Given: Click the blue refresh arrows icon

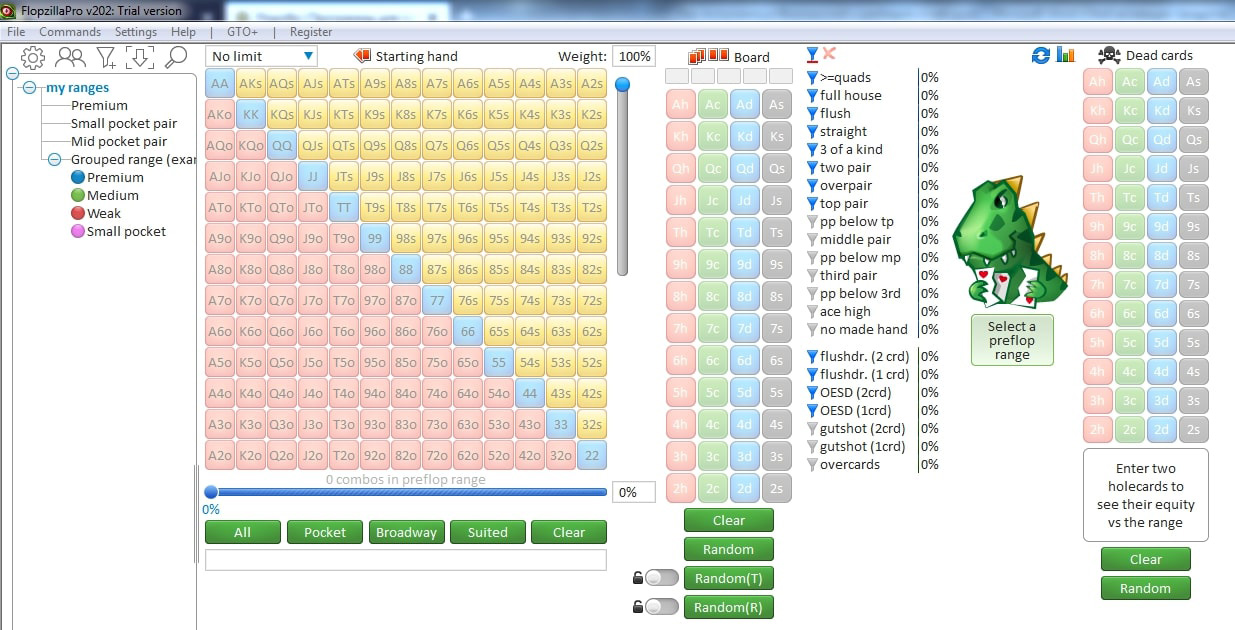Looking at the screenshot, I should (1041, 56).
